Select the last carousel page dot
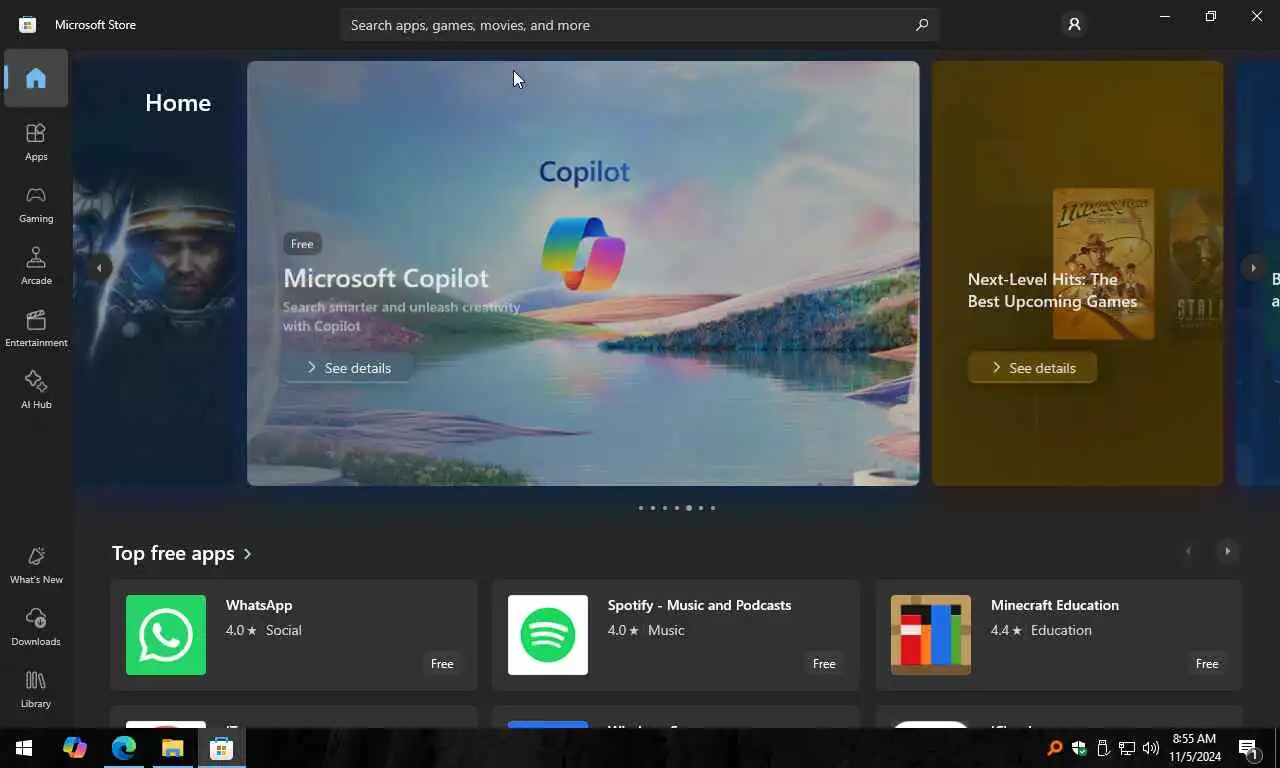Viewport: 1280px width, 768px height. click(713, 508)
